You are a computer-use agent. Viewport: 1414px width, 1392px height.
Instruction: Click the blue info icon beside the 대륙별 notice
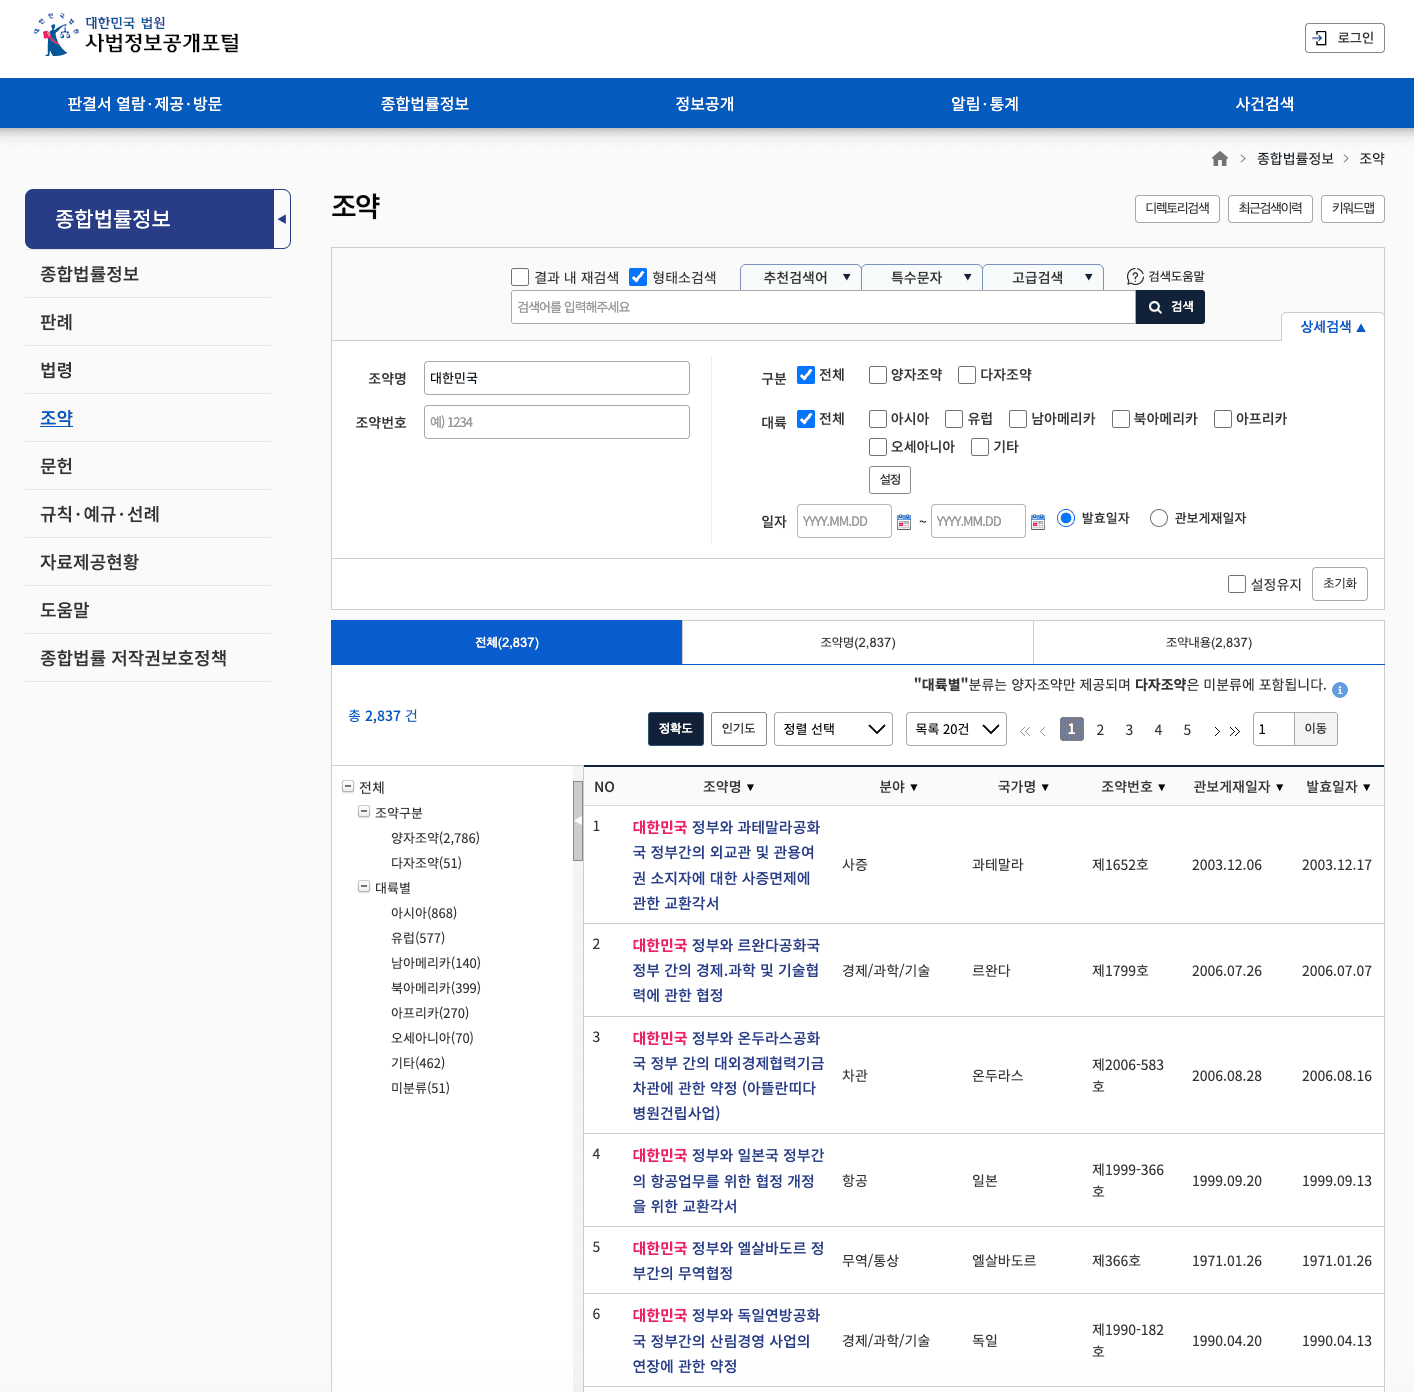coord(1340,690)
